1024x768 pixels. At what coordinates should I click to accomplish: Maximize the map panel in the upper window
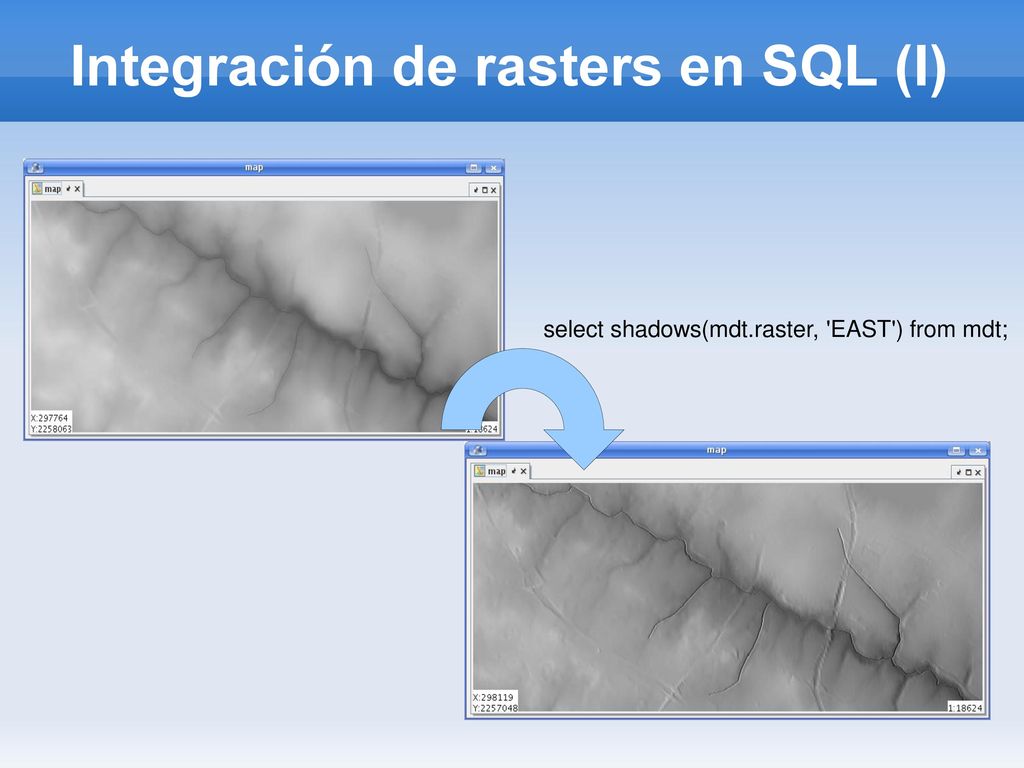point(485,190)
